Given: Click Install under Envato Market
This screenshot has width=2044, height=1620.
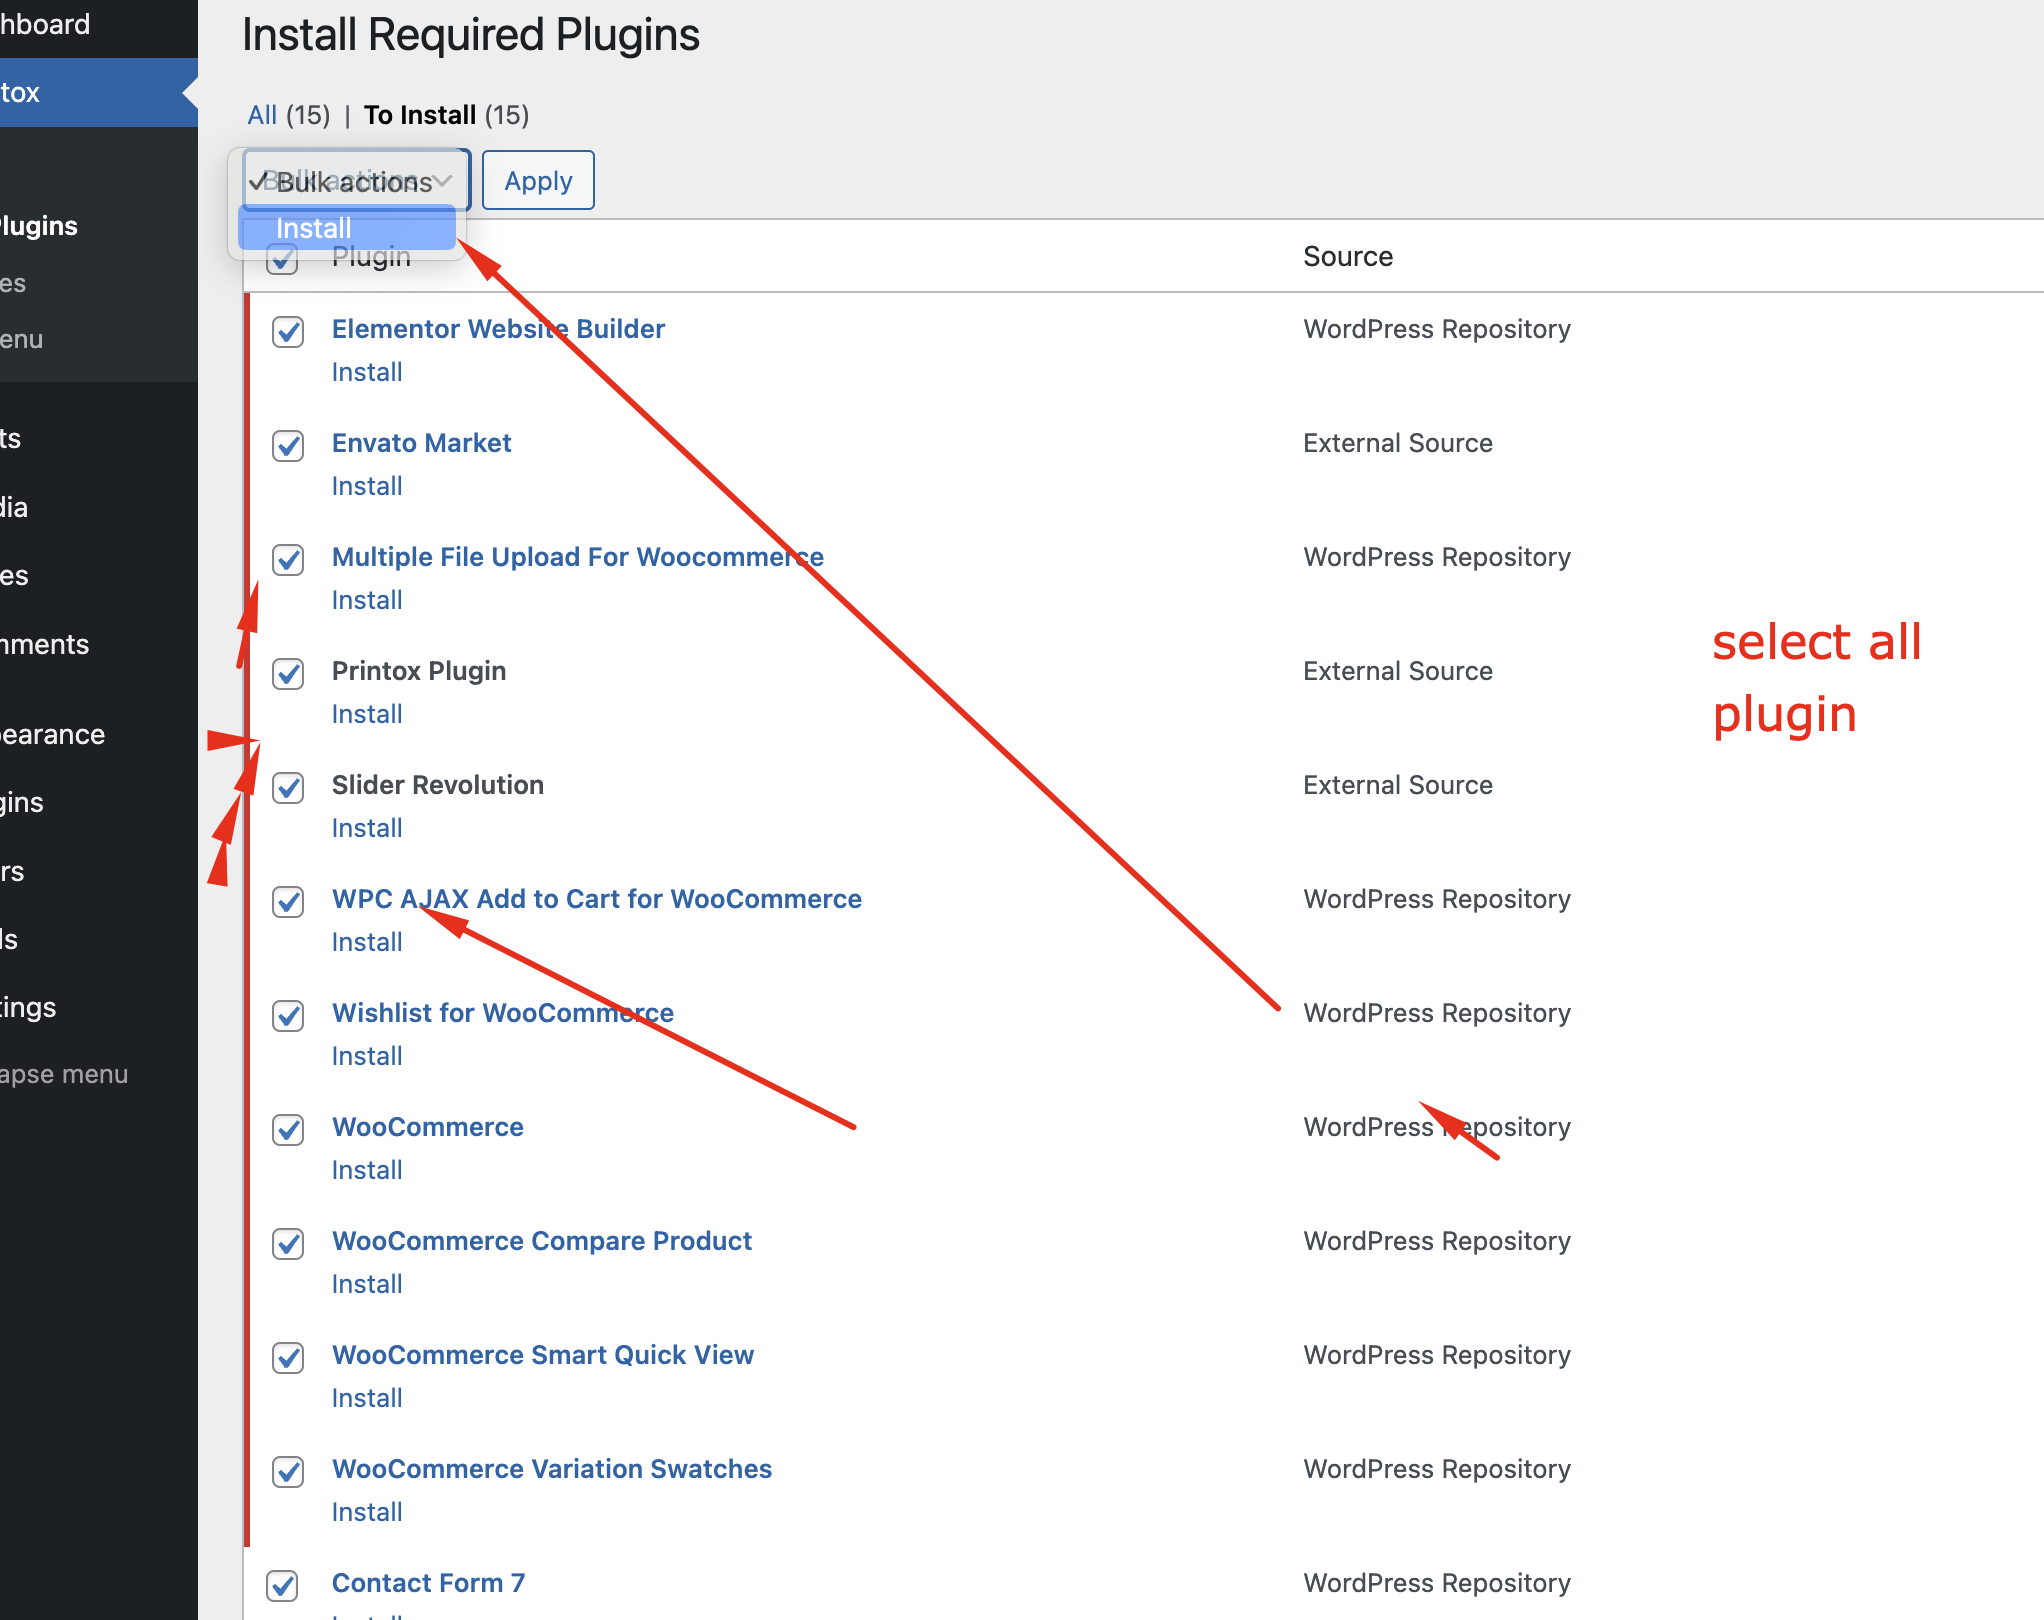Looking at the screenshot, I should pyautogui.click(x=367, y=486).
